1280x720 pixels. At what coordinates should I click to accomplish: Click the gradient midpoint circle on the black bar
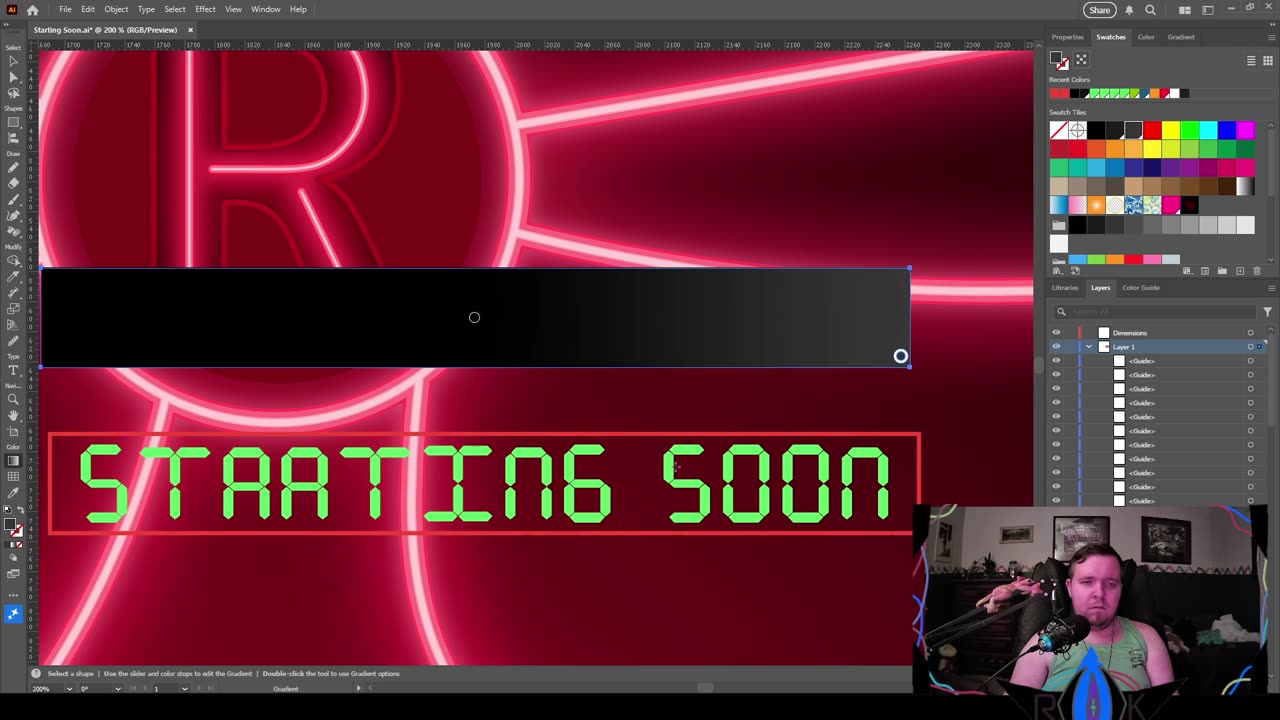point(474,318)
